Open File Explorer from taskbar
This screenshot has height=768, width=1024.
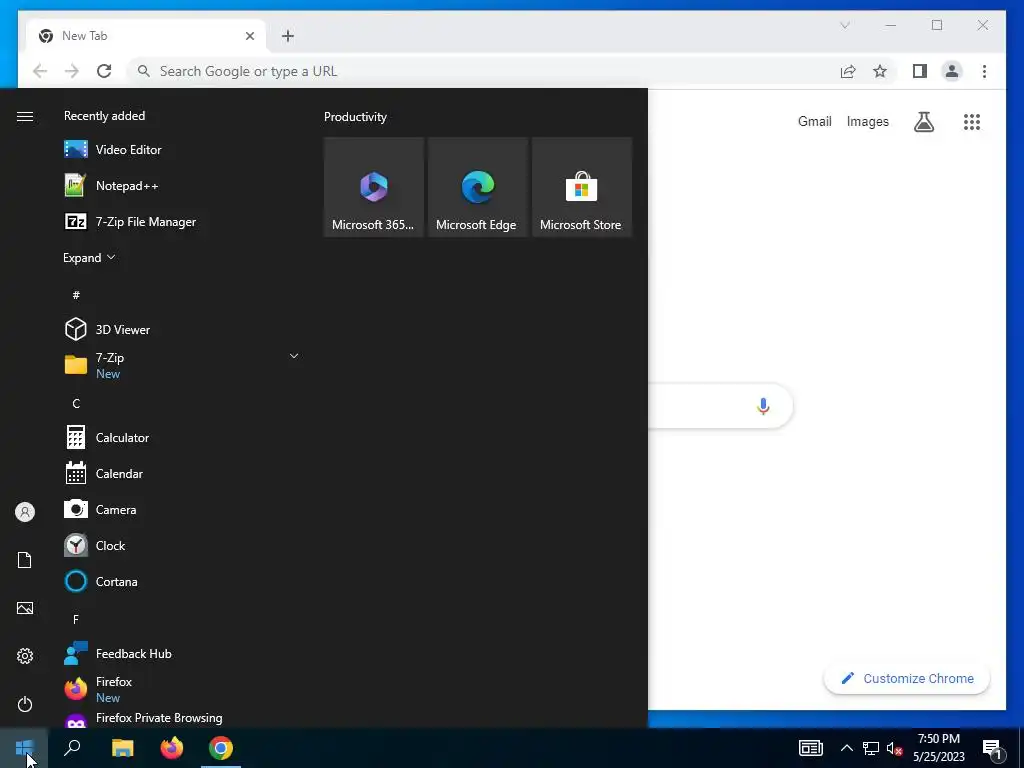pyautogui.click(x=123, y=748)
